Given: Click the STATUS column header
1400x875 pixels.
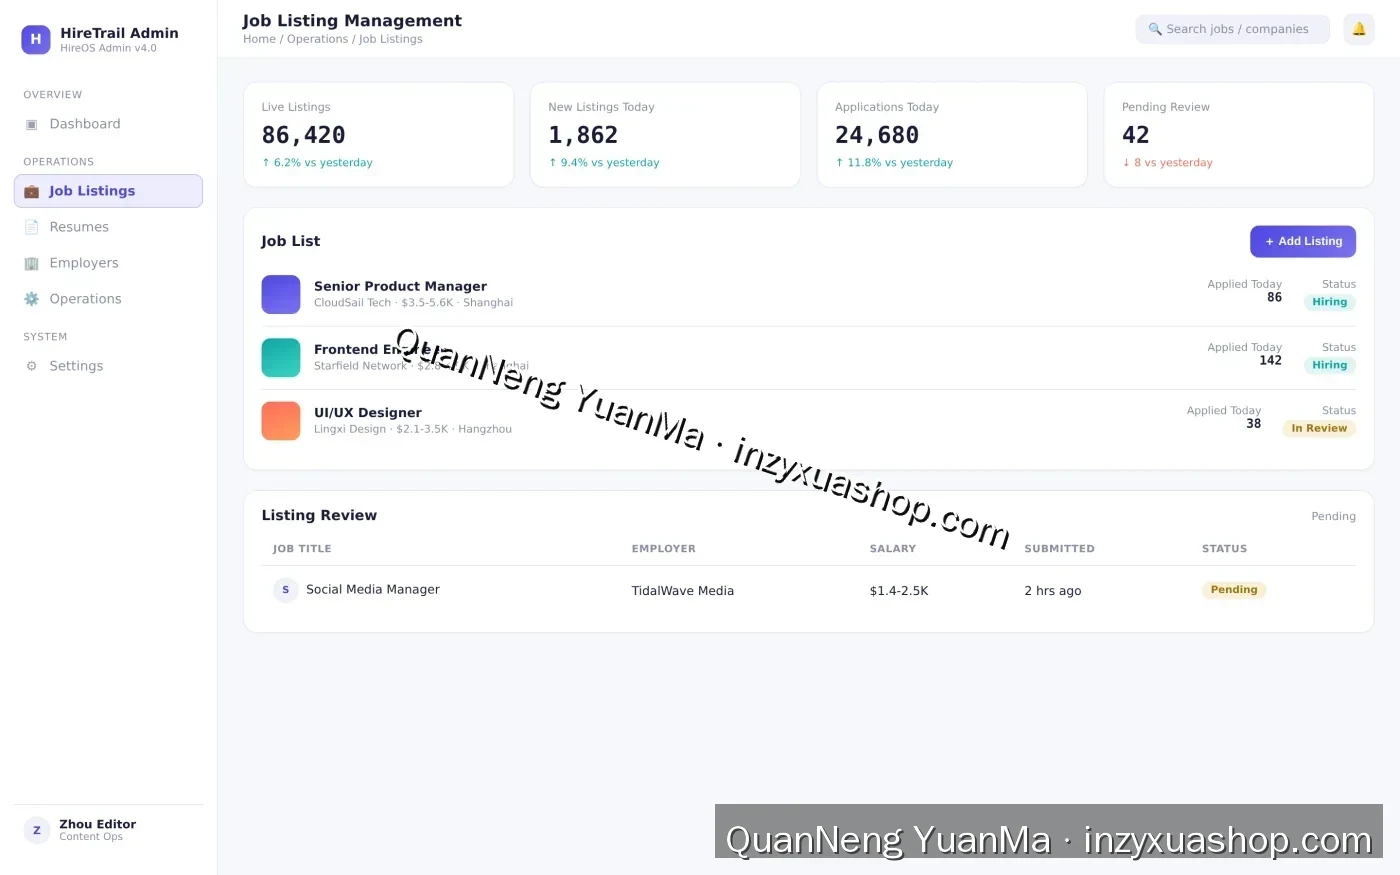Looking at the screenshot, I should pyautogui.click(x=1224, y=549).
